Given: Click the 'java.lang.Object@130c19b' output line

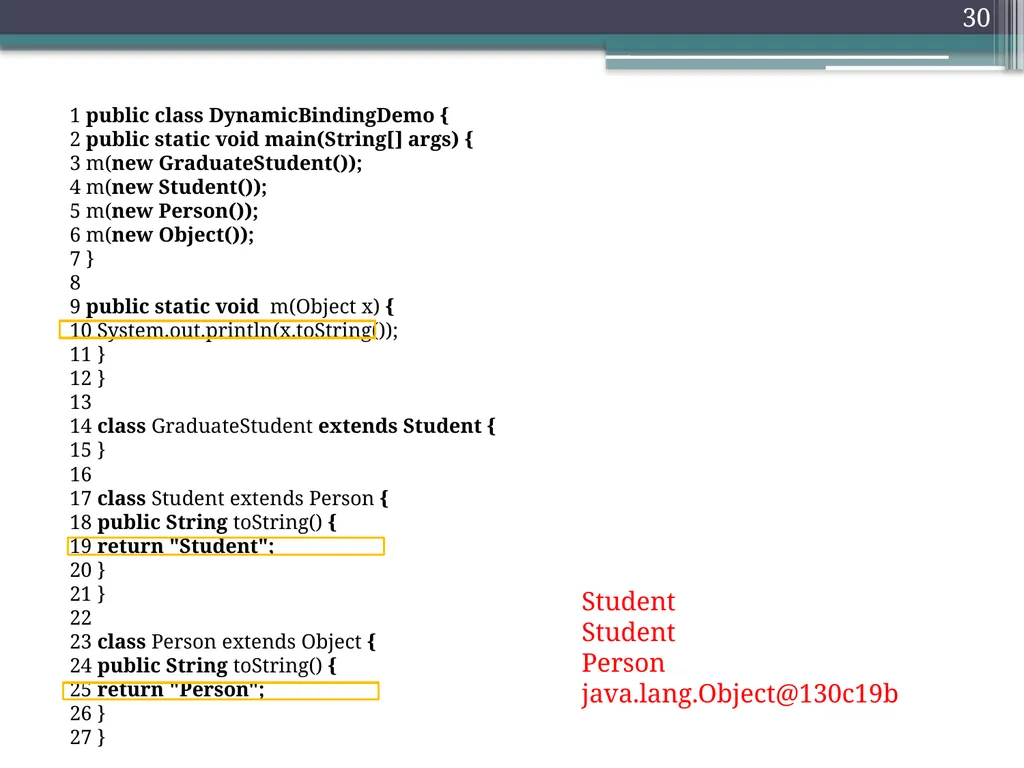Looking at the screenshot, I should (x=740, y=694).
